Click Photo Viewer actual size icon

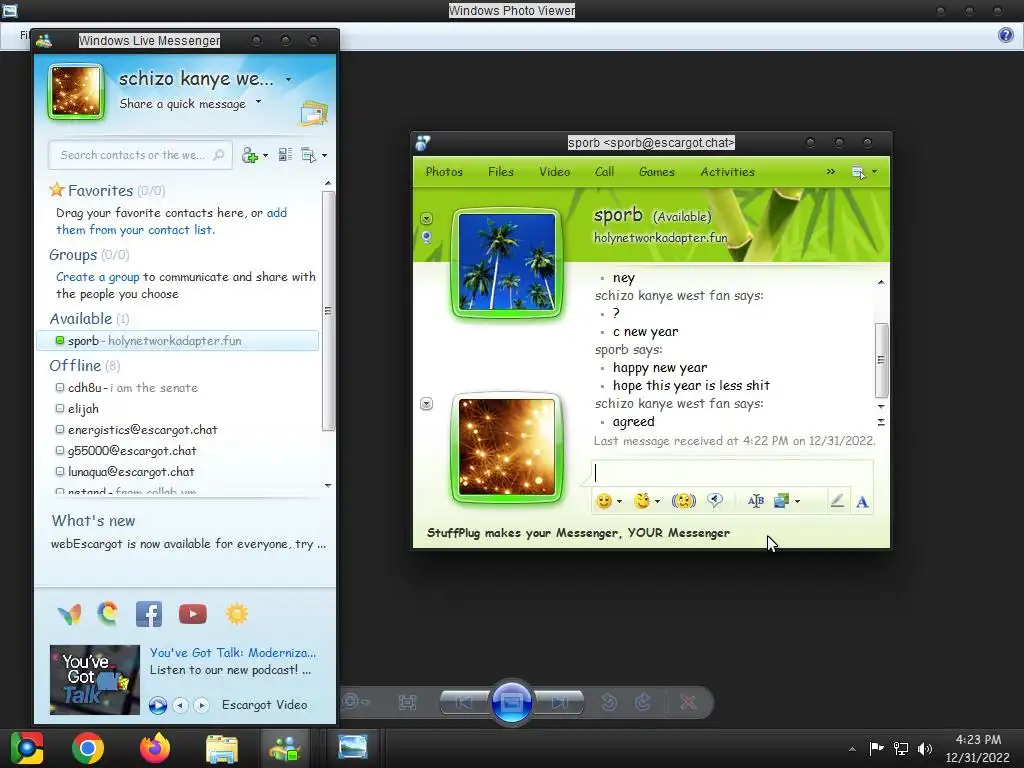408,703
